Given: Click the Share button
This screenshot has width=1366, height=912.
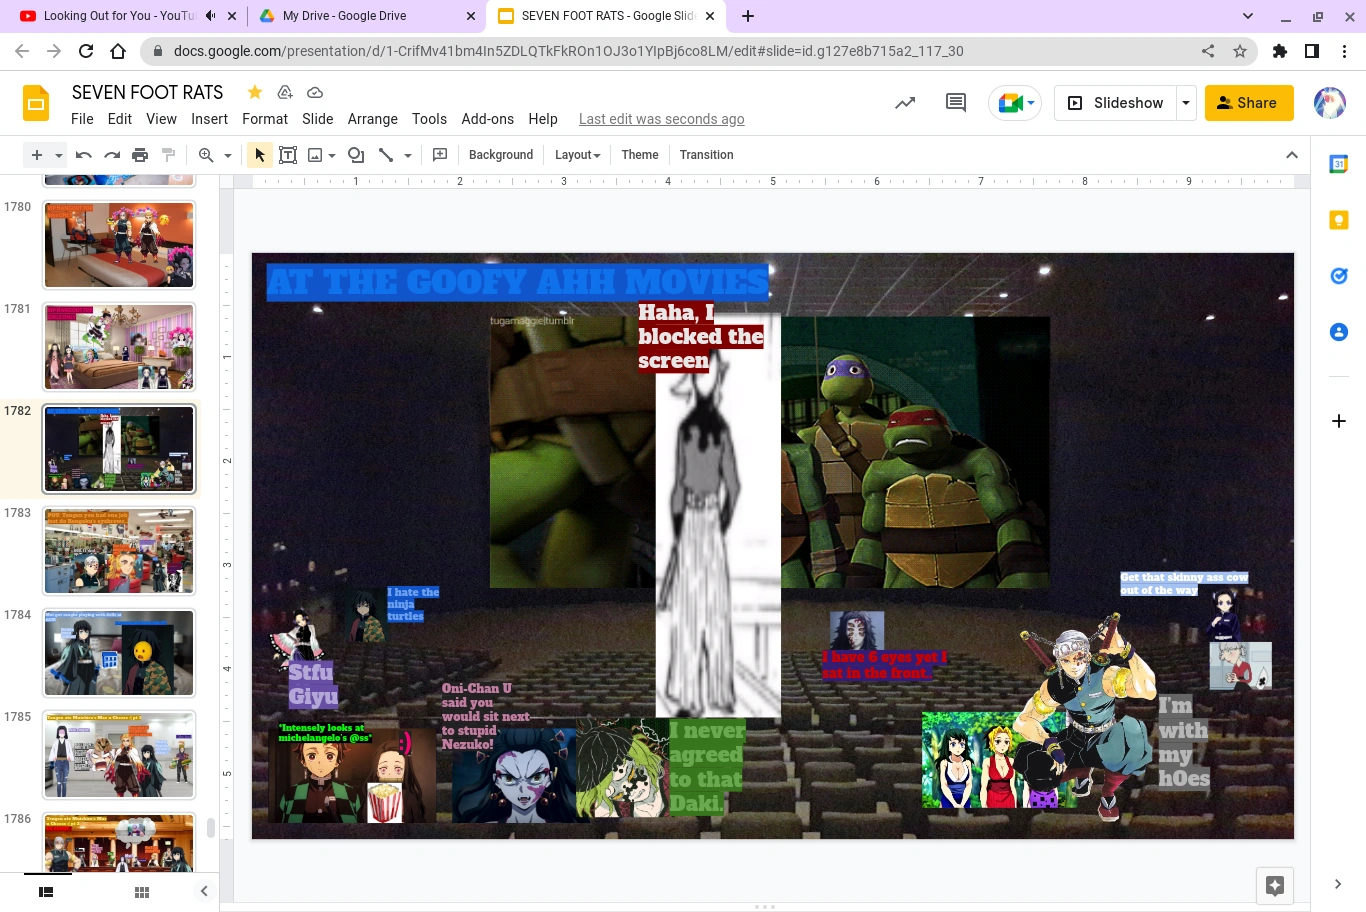Looking at the screenshot, I should coord(1248,103).
